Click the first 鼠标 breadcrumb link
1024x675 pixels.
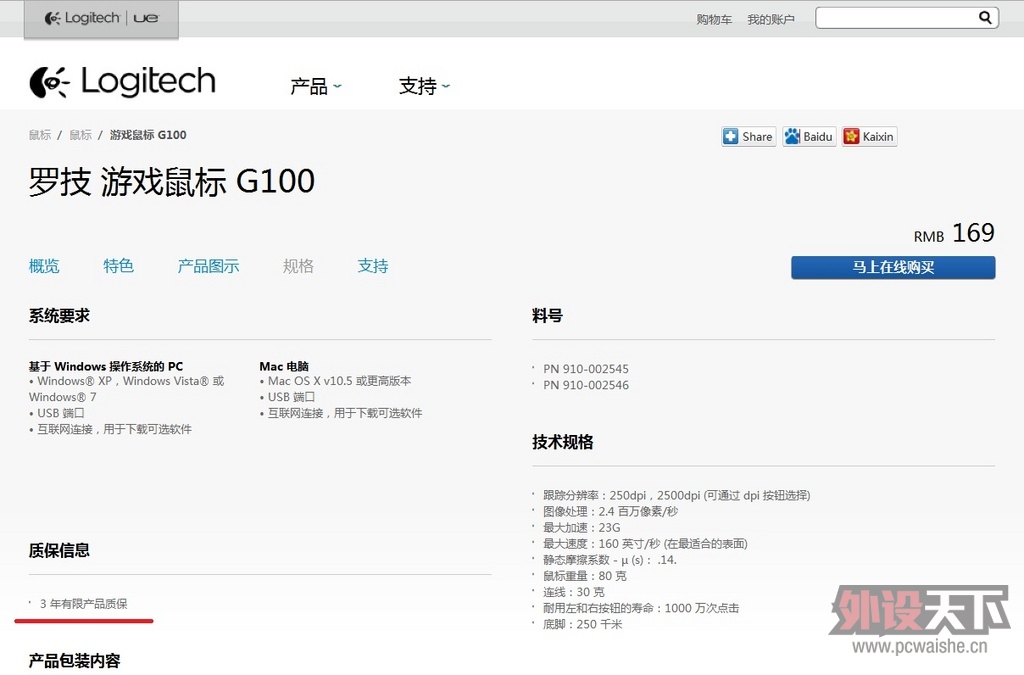[40, 134]
